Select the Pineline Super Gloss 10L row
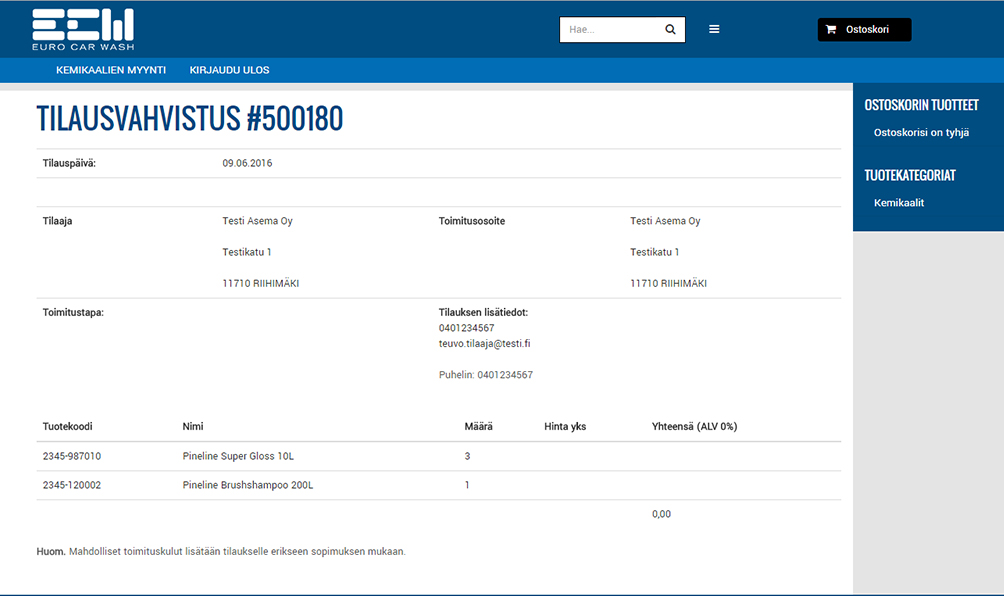 point(238,456)
